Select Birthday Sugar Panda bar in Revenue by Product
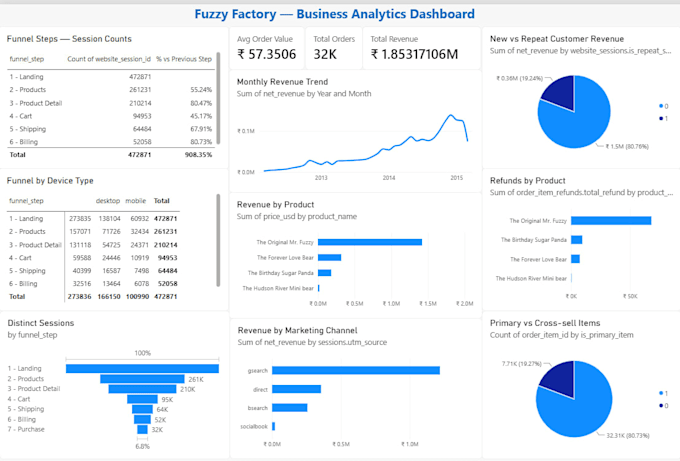 [x=324, y=273]
